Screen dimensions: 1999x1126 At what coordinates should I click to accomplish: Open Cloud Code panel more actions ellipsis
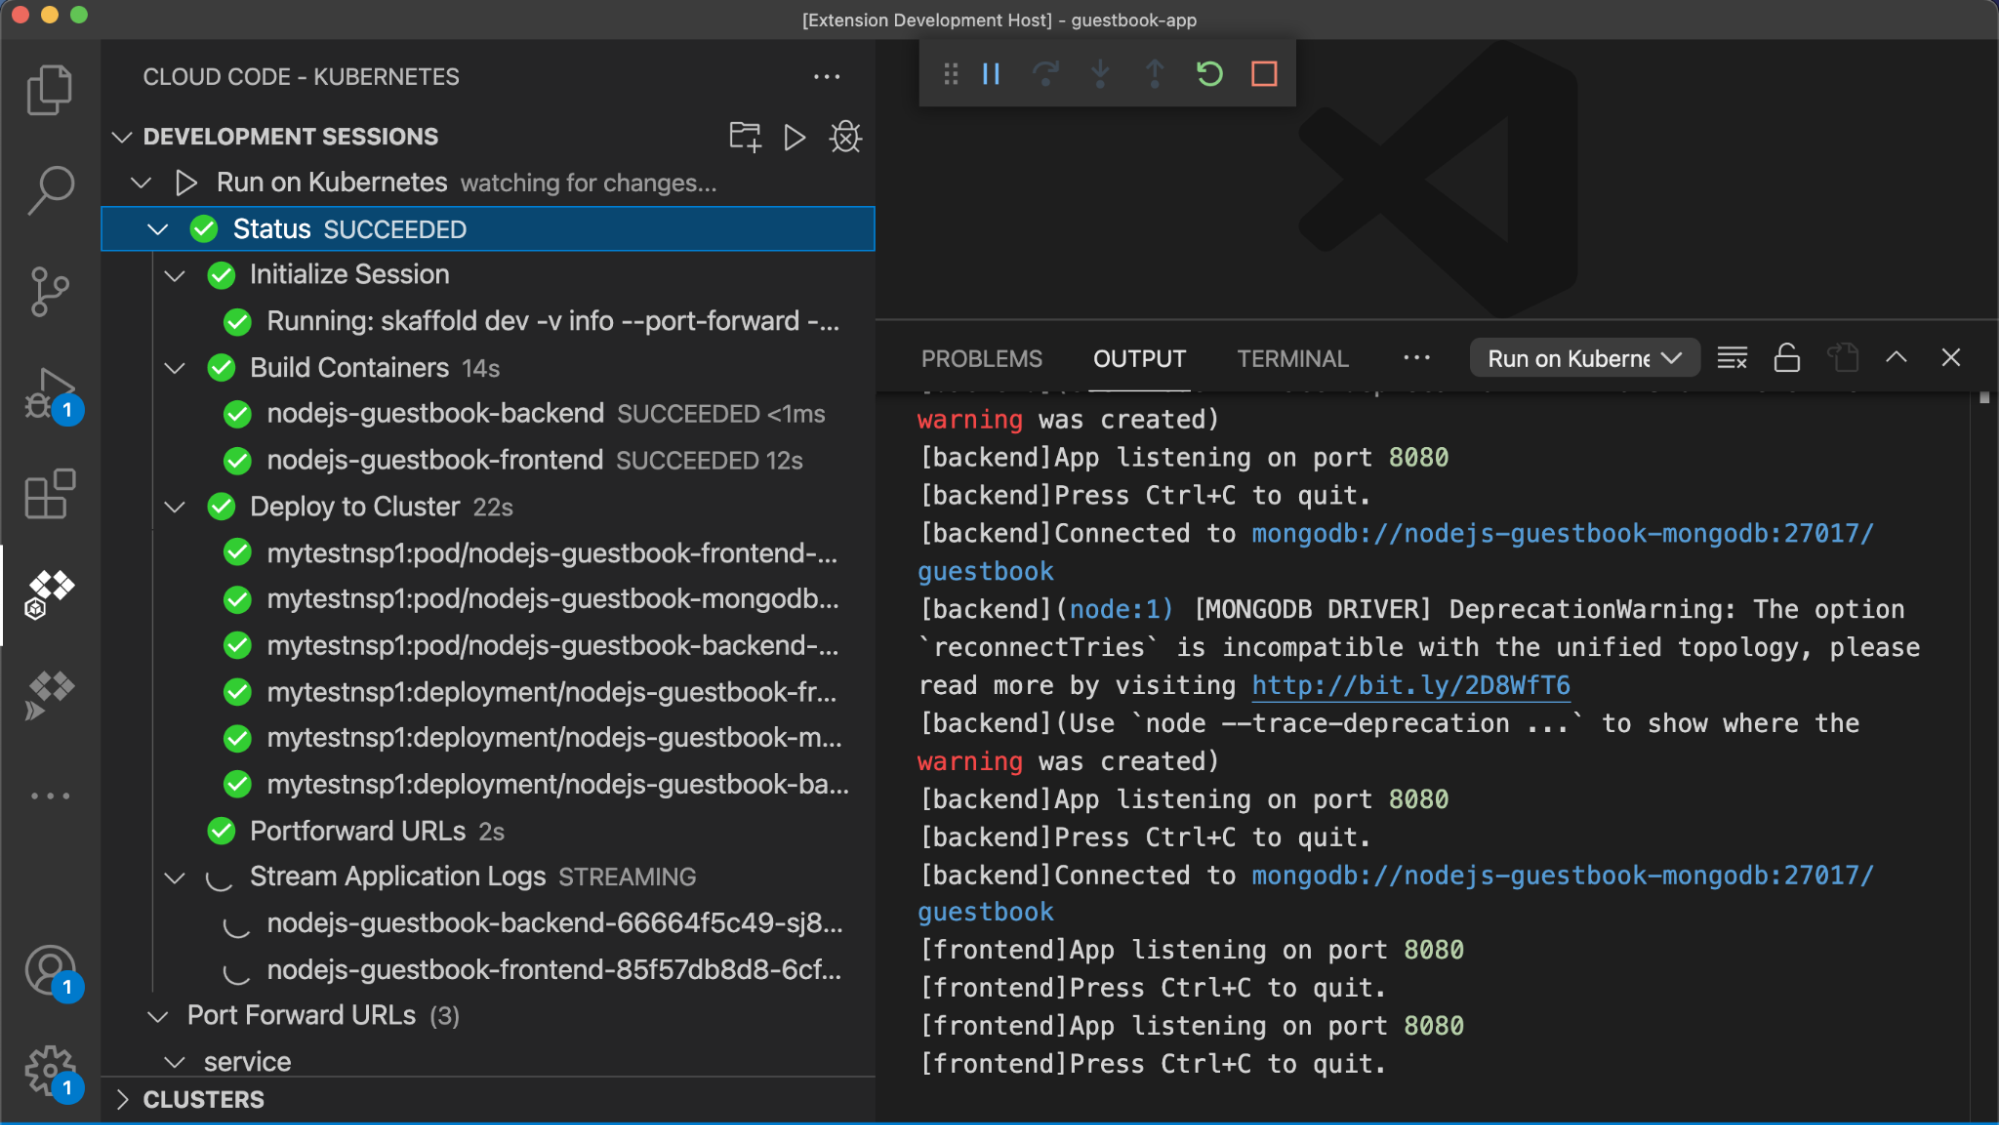coord(827,77)
